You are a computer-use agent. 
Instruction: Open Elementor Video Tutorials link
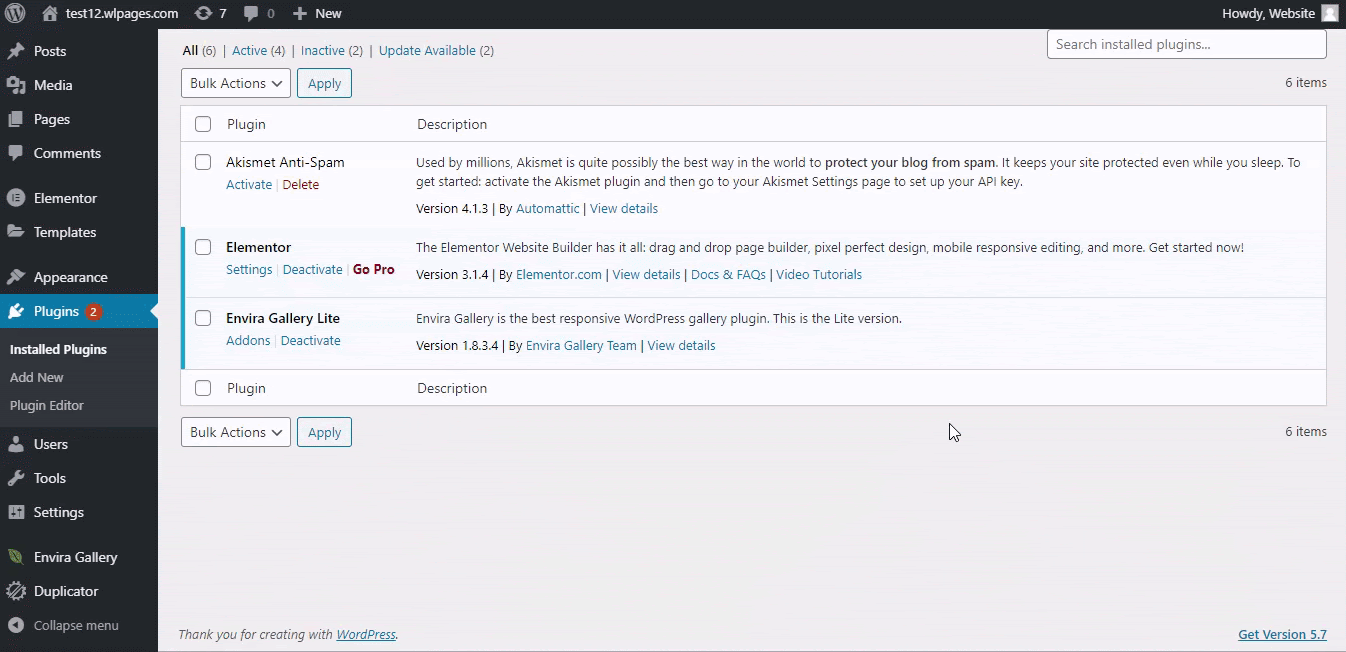819,274
